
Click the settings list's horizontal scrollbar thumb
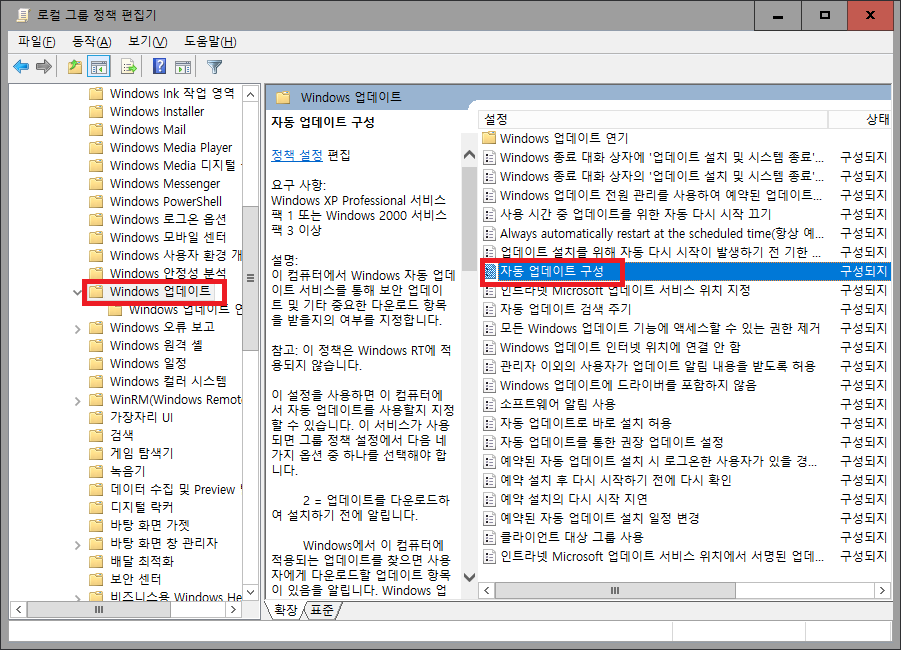(x=615, y=591)
